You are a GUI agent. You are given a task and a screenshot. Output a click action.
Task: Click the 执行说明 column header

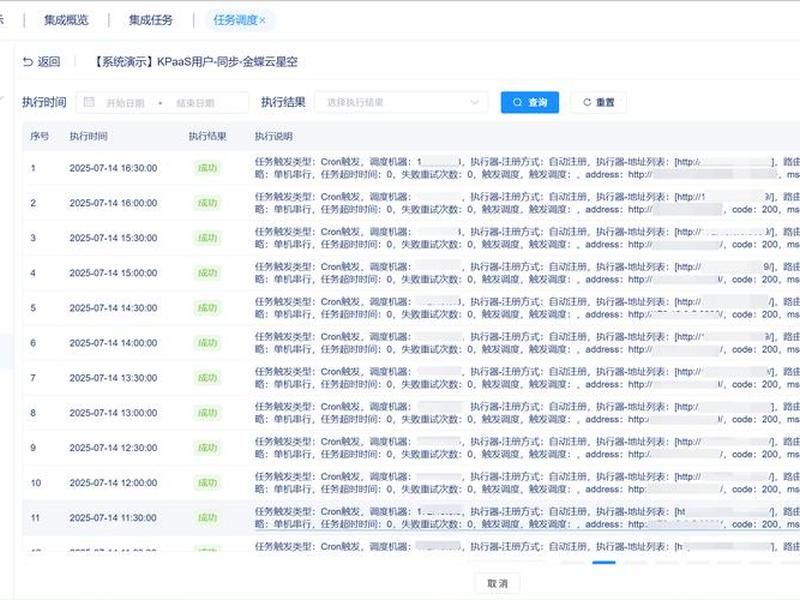(x=273, y=136)
